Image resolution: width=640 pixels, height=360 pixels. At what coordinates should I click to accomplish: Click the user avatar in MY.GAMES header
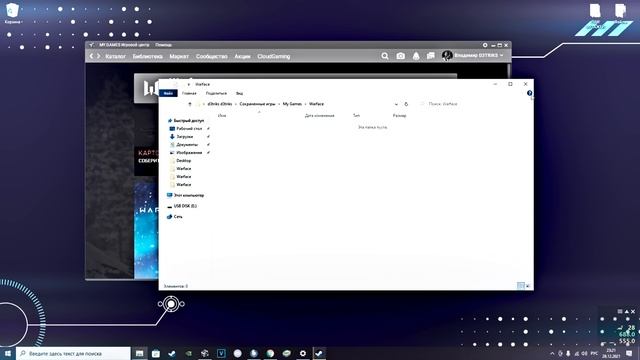tap(447, 56)
